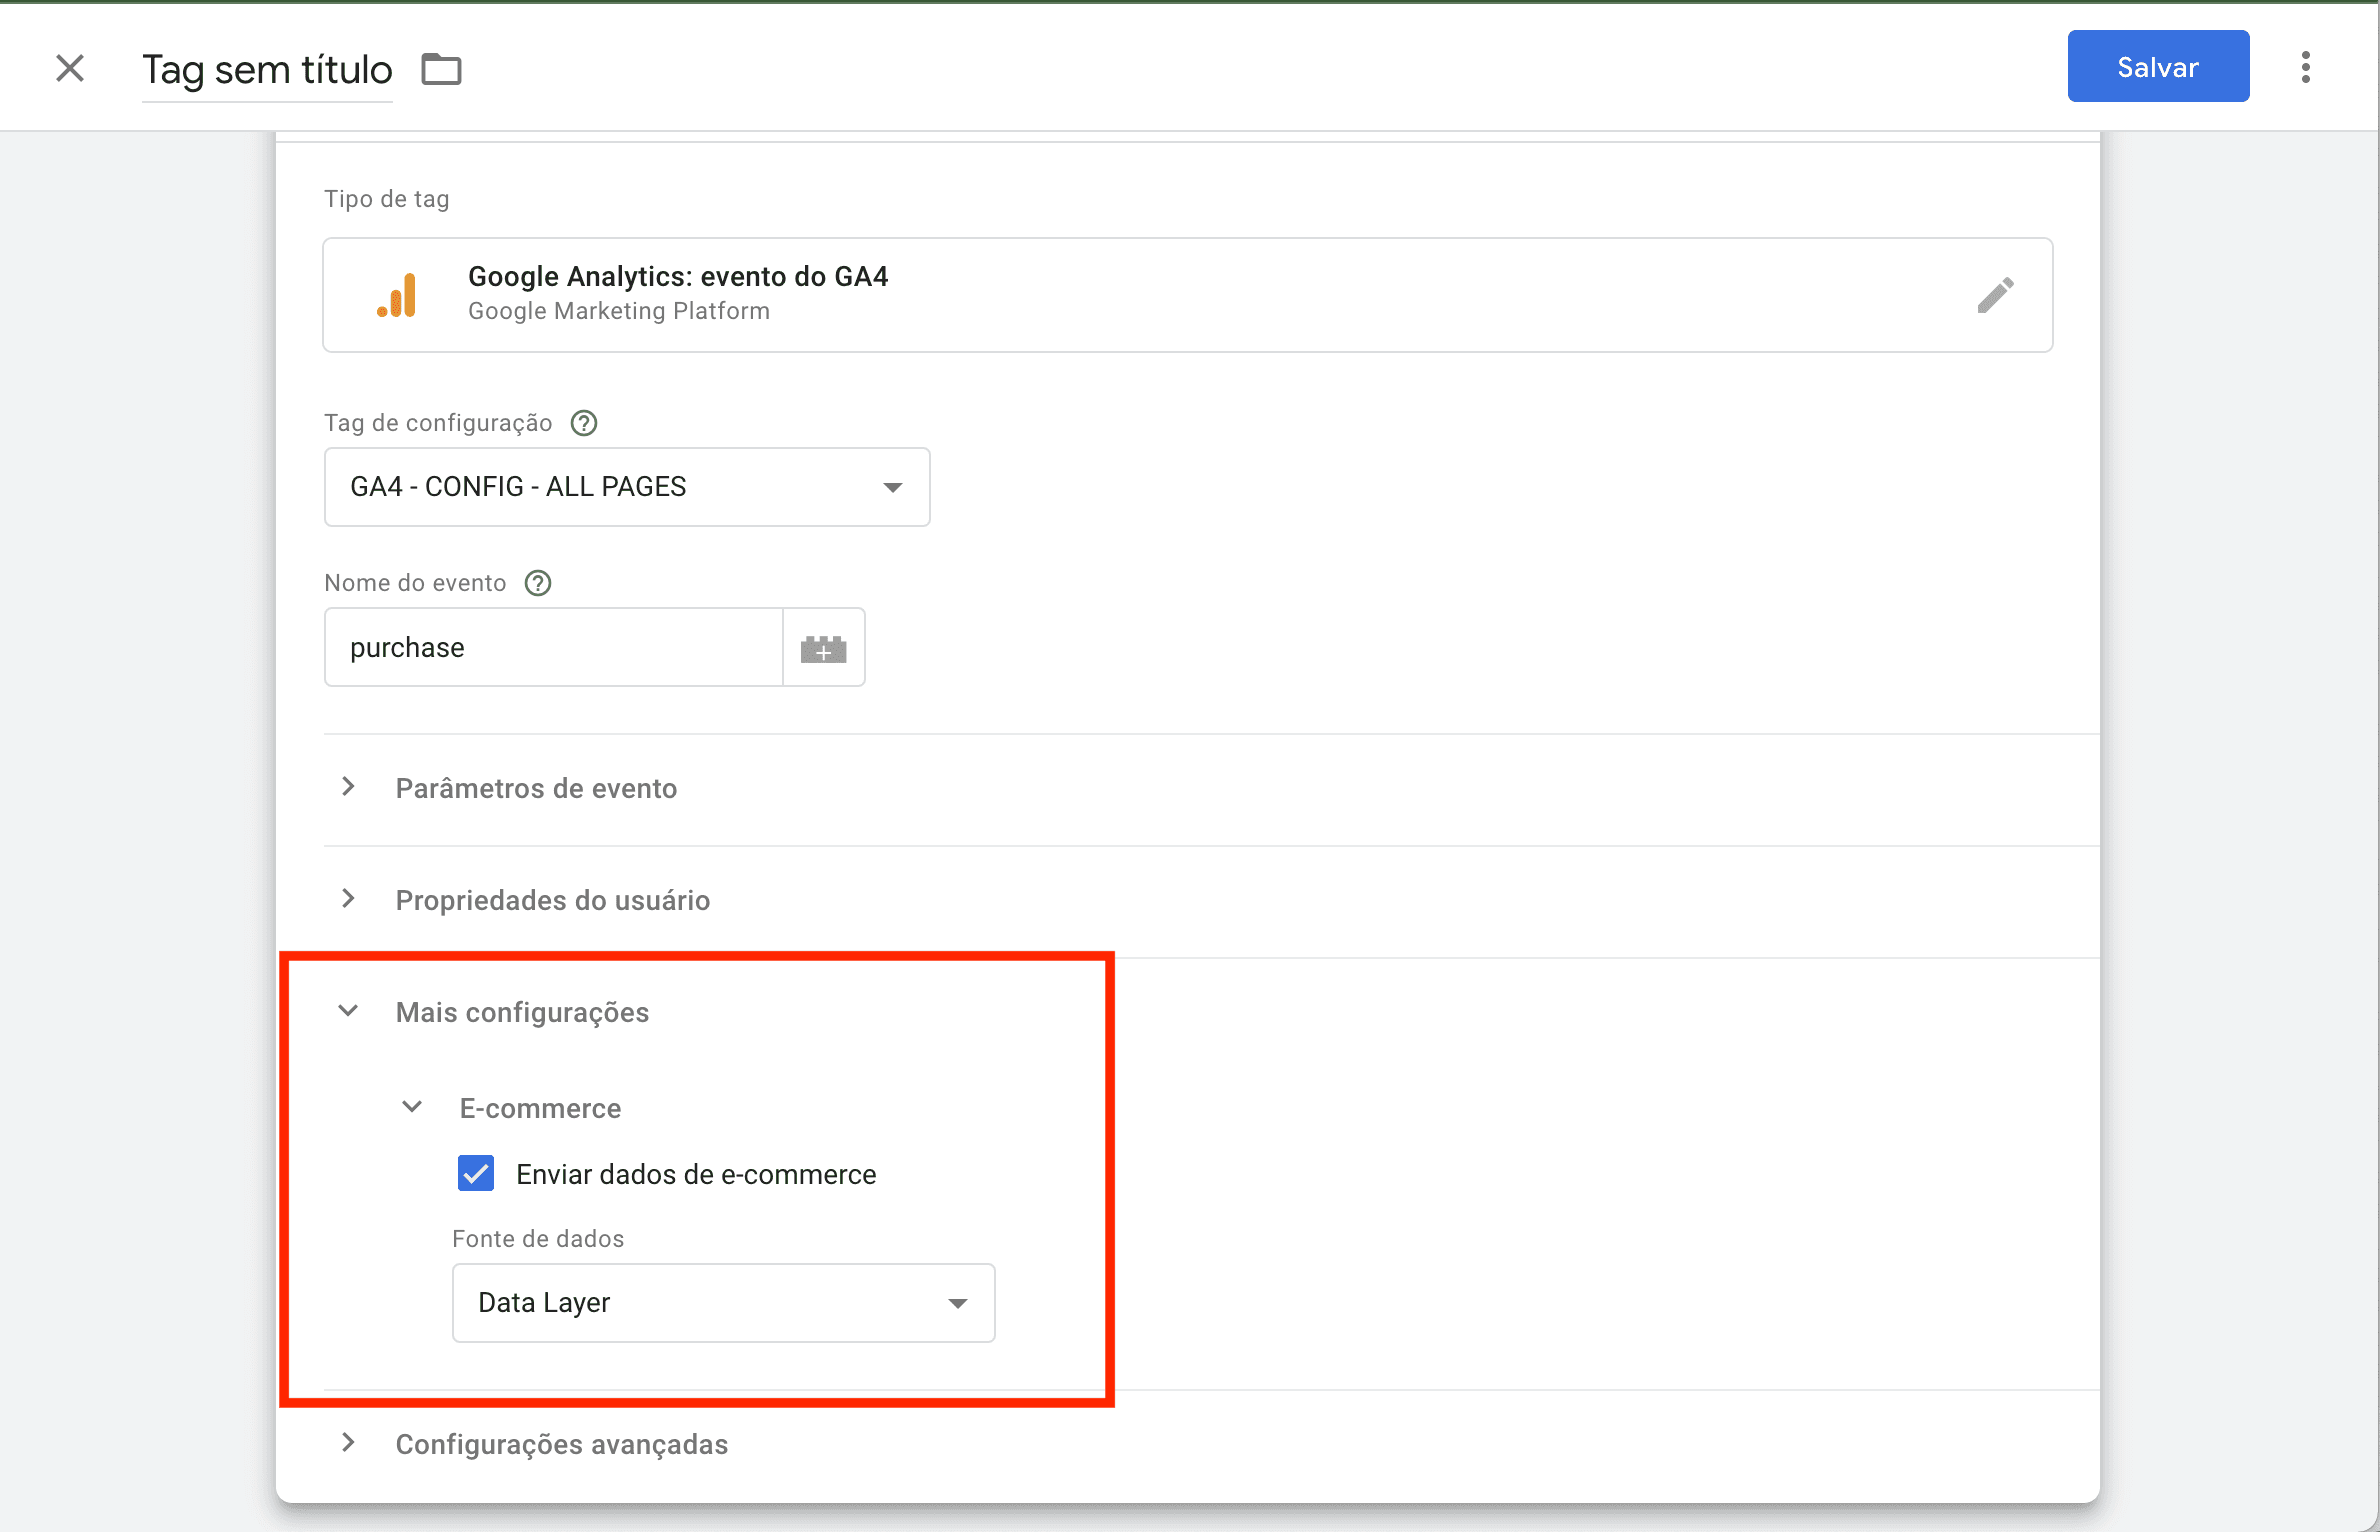Click the X to close the tag editor
This screenshot has width=2380, height=1532.
coord(69,68)
